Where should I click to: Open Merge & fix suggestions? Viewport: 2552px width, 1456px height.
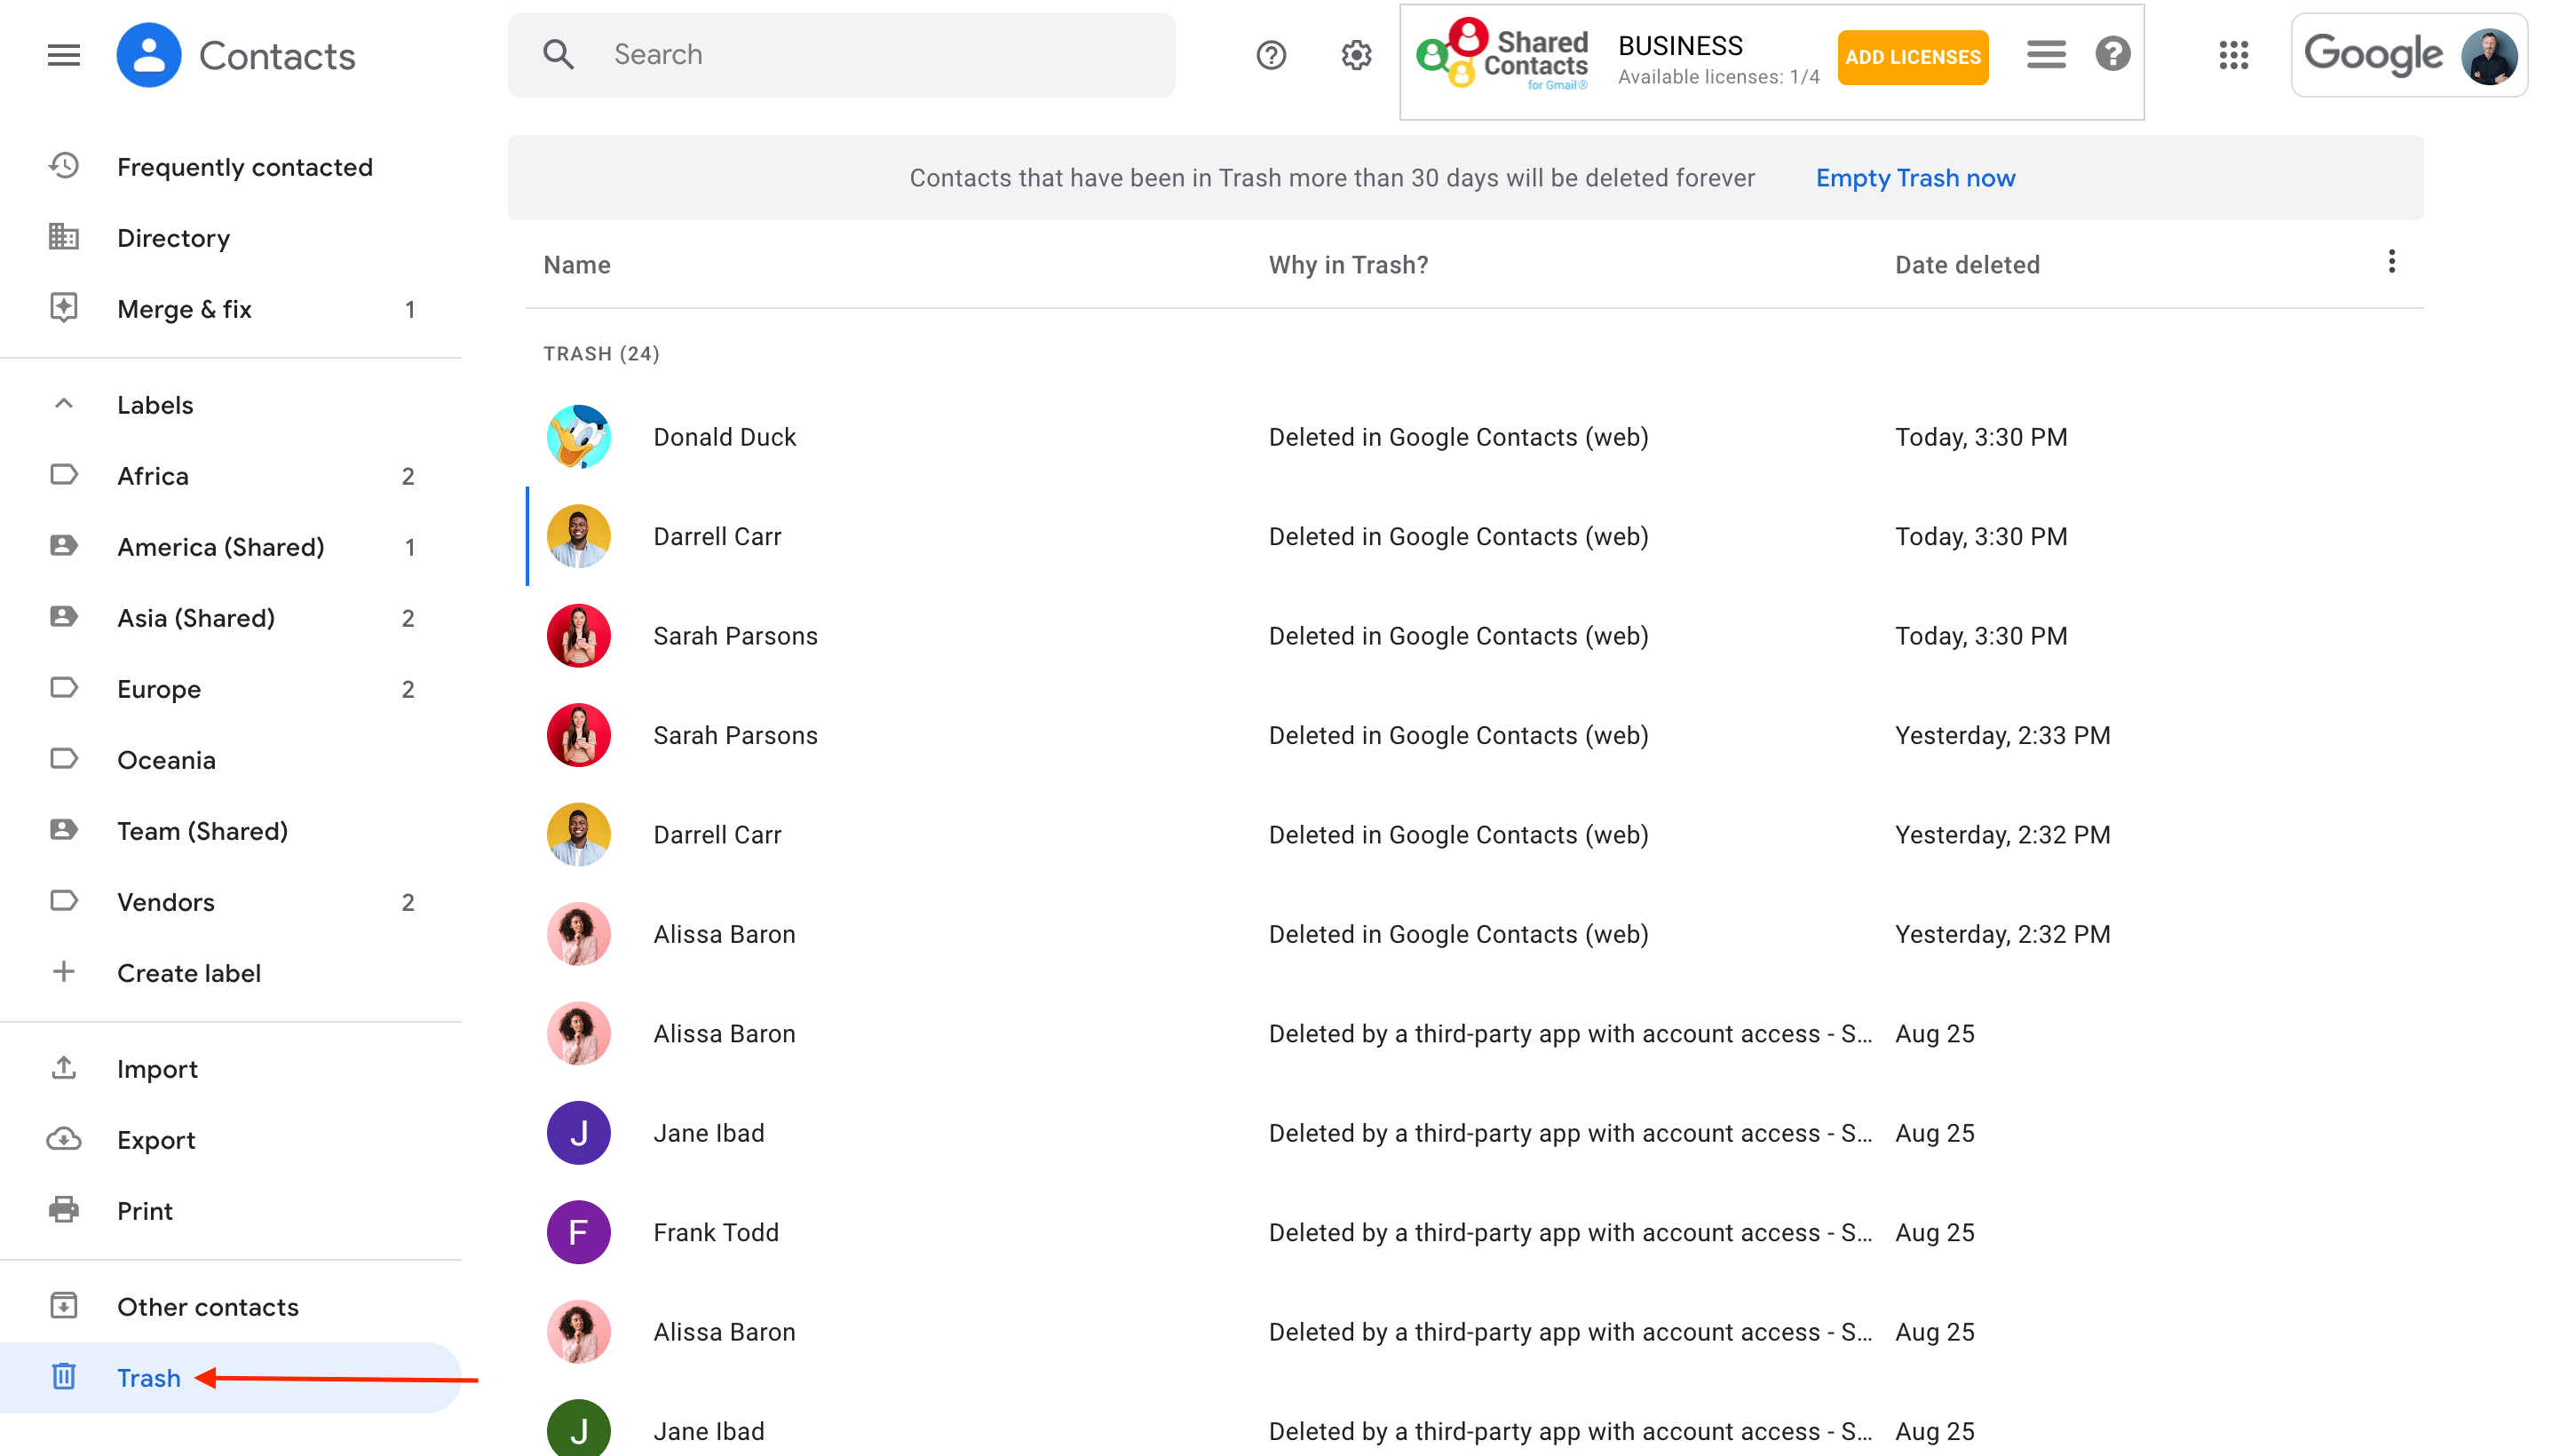(185, 309)
